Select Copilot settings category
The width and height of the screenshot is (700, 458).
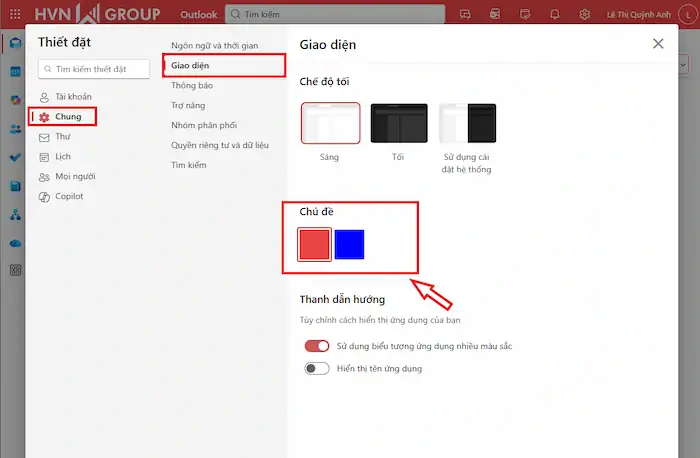[x=61, y=196]
